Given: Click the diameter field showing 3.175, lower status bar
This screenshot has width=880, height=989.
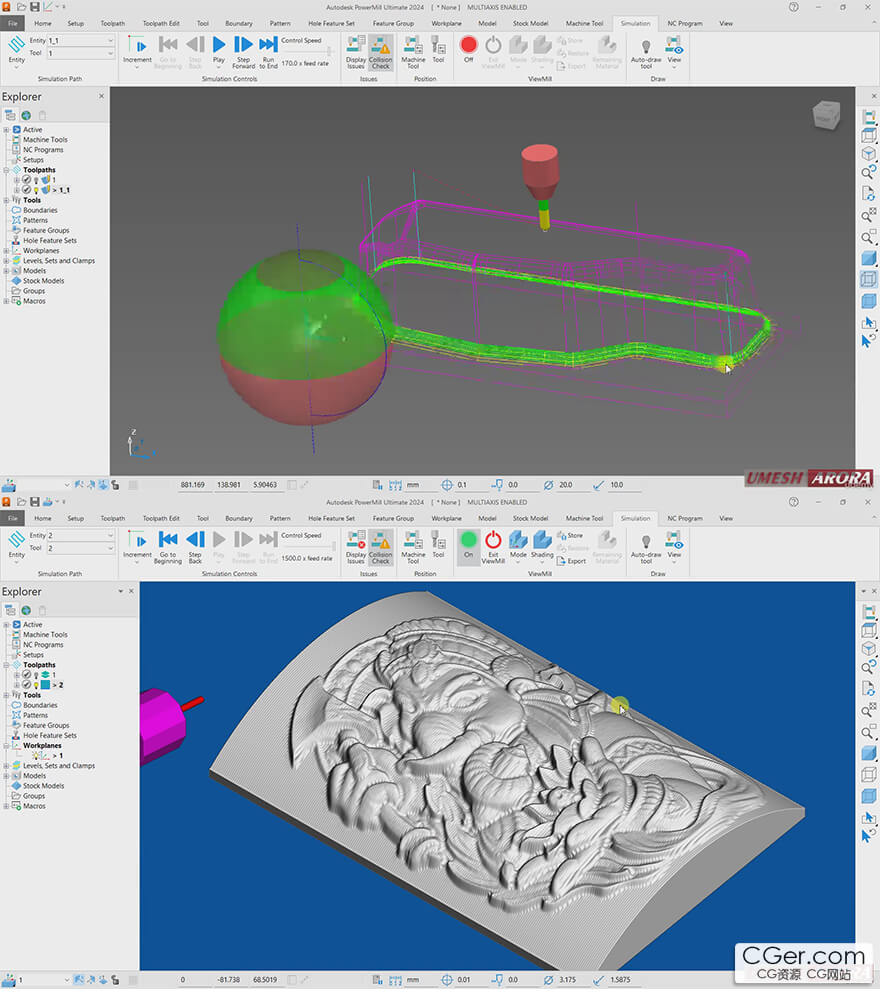Looking at the screenshot, I should 573,980.
